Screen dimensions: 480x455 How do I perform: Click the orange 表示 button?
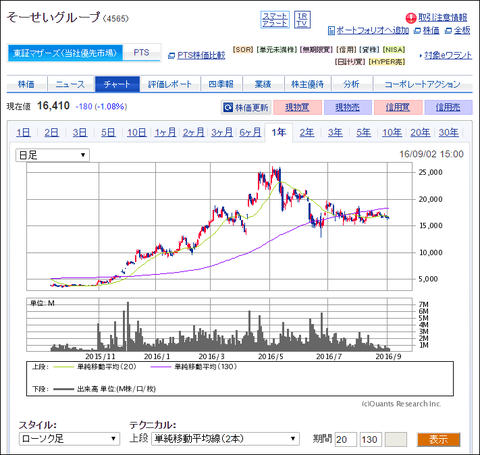(438, 439)
